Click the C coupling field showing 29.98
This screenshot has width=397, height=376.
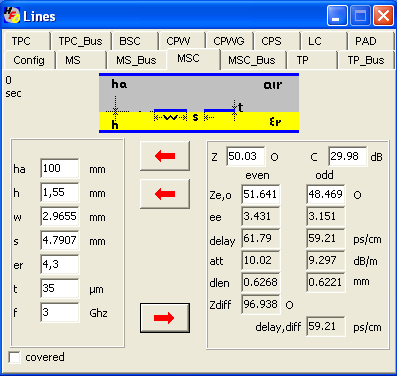coord(348,156)
